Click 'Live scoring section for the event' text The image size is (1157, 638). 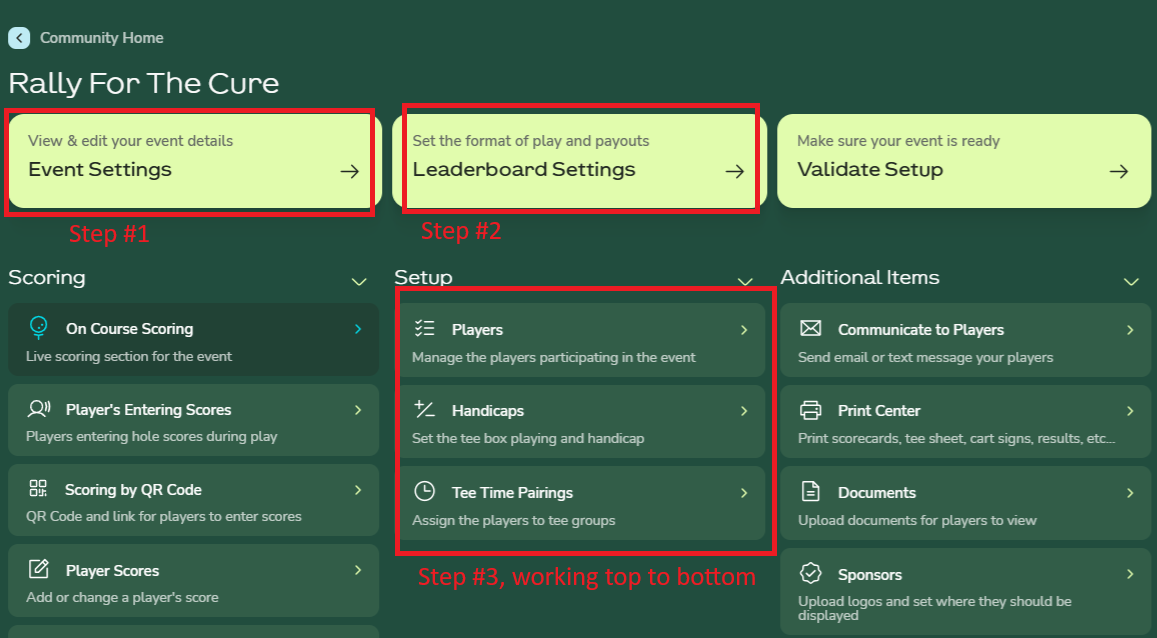click(129, 356)
